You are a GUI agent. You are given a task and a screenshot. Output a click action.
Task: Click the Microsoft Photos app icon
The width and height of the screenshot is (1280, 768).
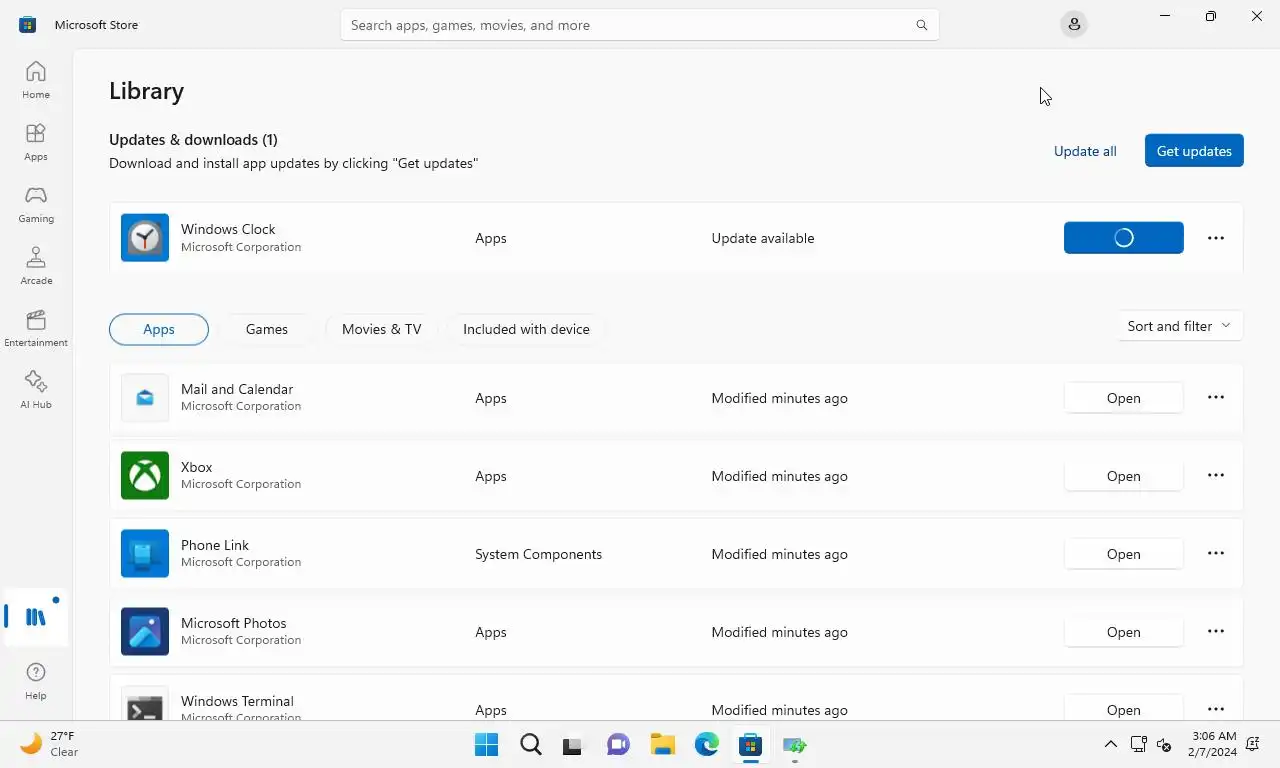click(145, 632)
